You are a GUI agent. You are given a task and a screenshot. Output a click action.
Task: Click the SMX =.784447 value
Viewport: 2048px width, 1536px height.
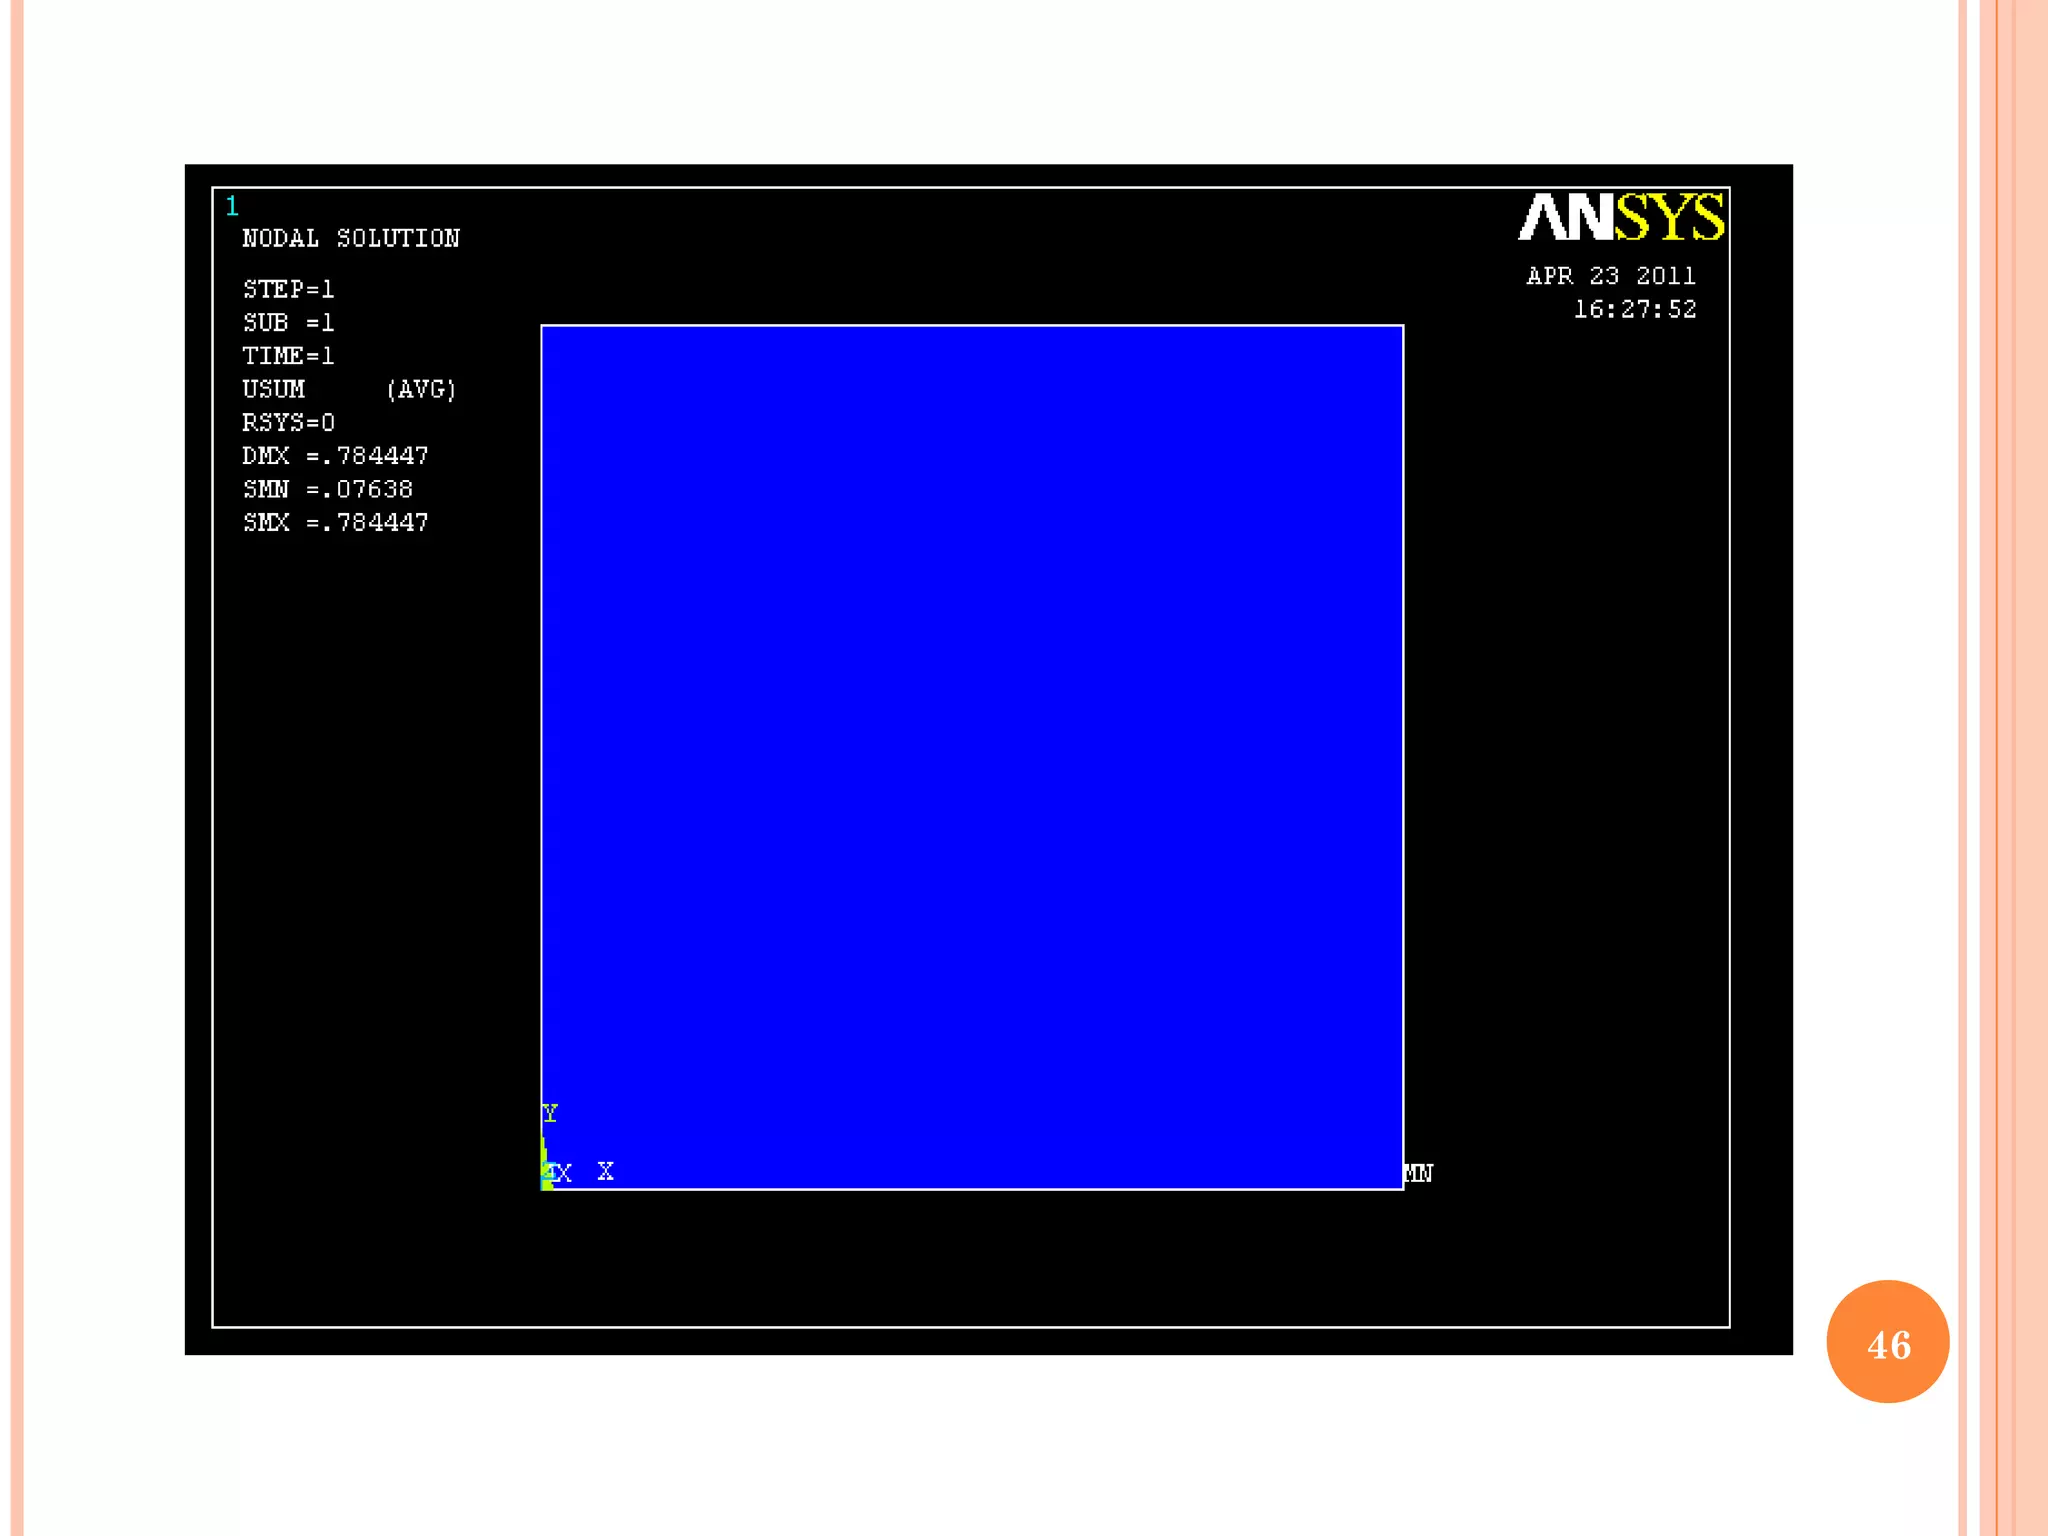pos(335,522)
